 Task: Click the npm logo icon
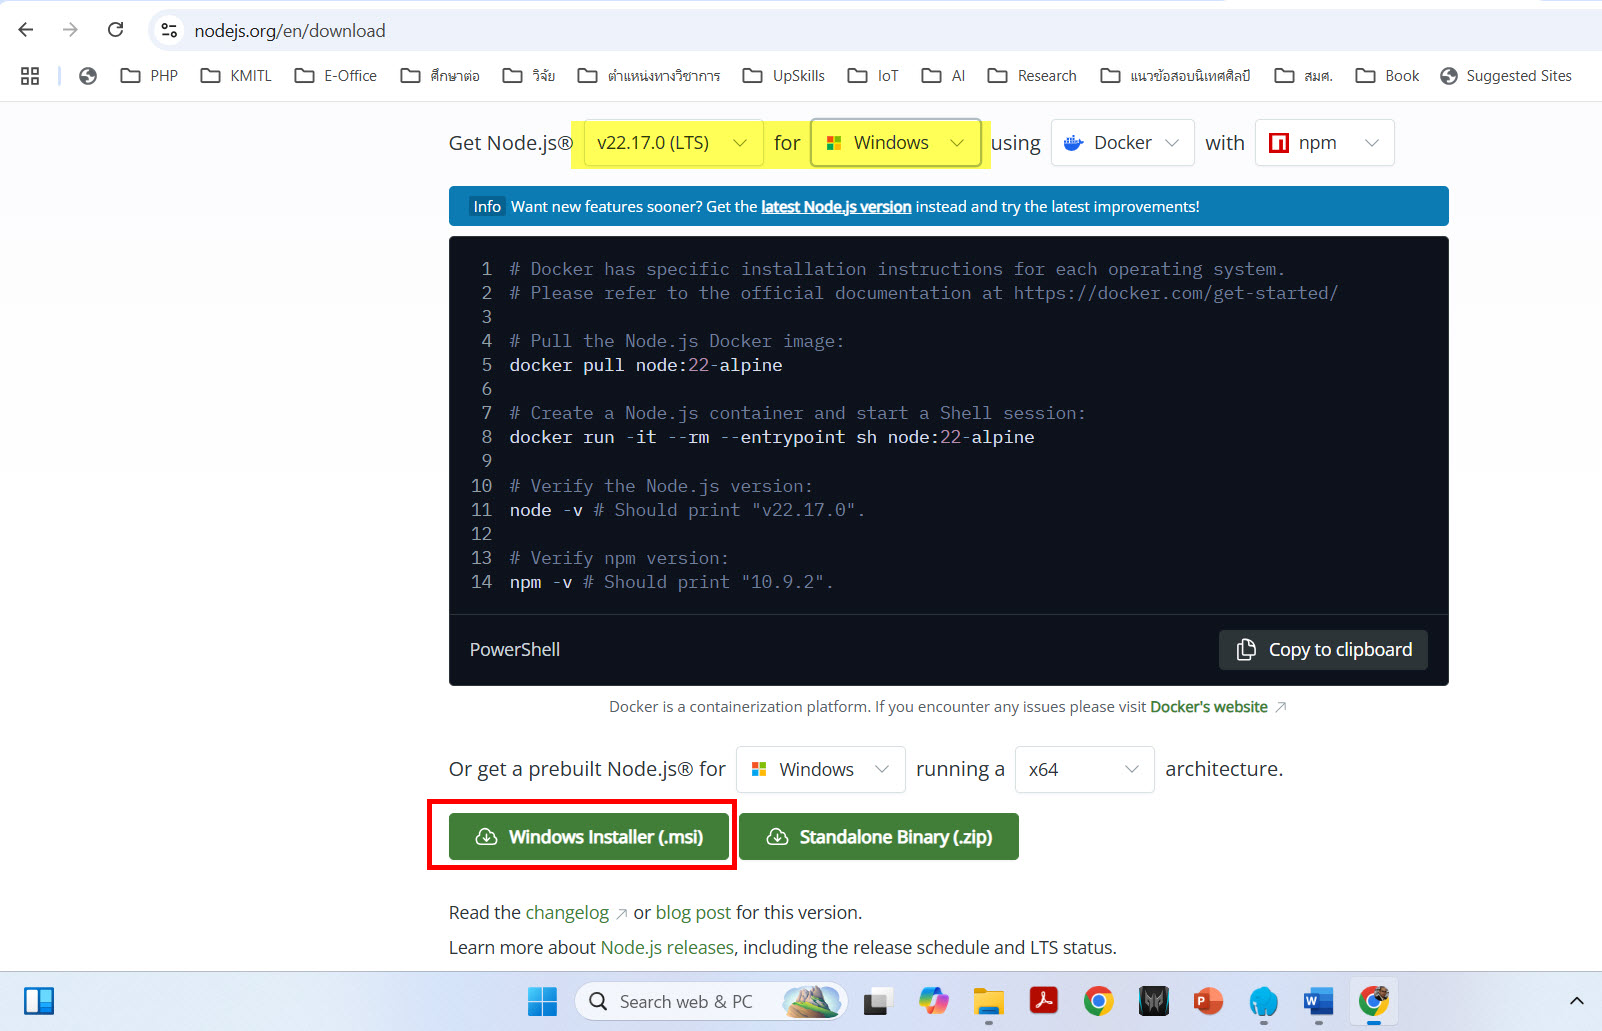click(x=1279, y=142)
